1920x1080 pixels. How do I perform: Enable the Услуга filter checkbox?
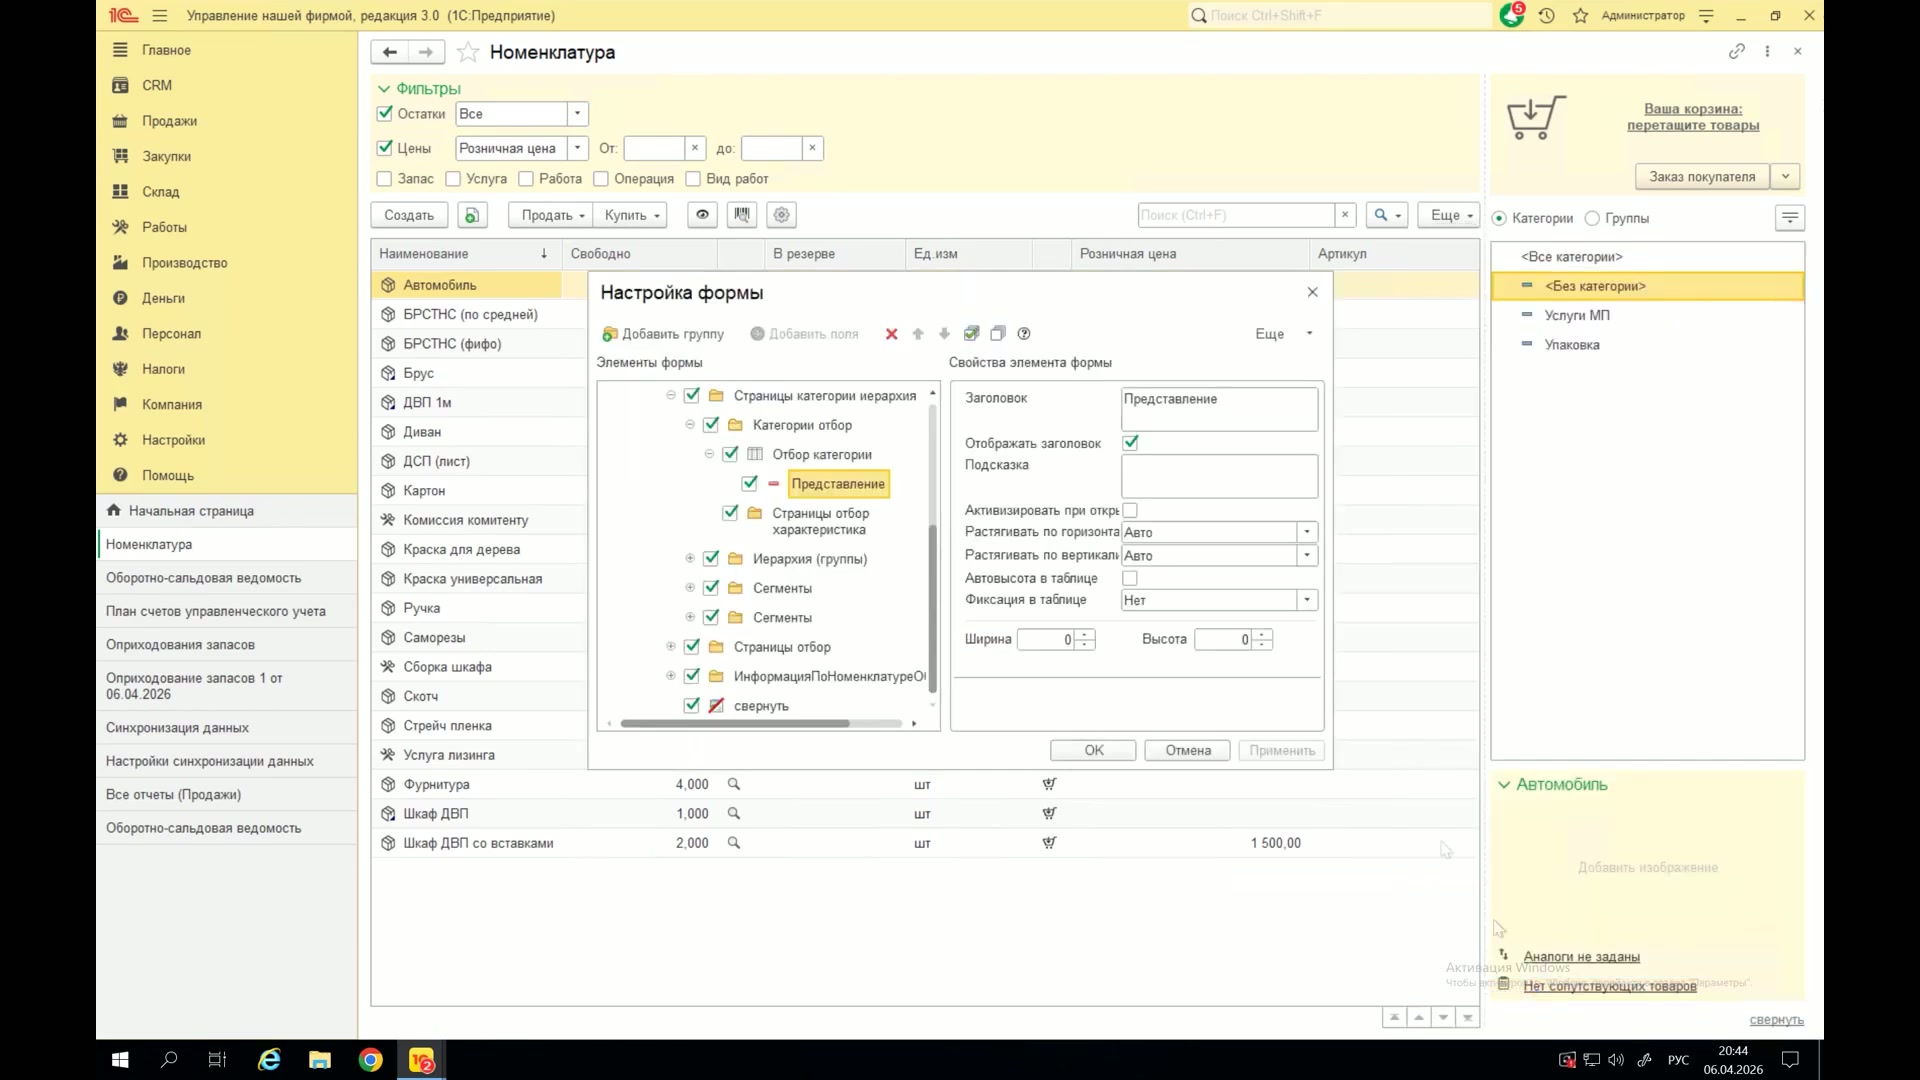pos(453,179)
